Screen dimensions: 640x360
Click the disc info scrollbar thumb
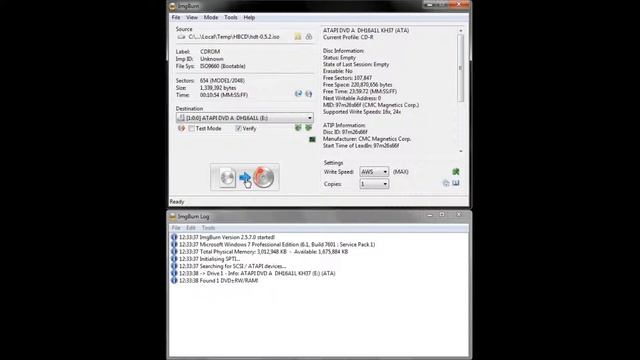(x=461, y=68)
